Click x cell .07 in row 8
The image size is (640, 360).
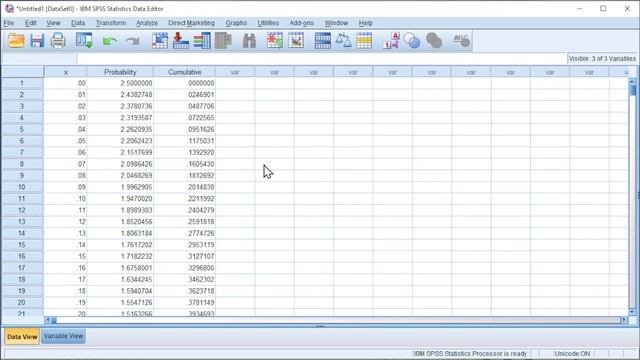(x=65, y=164)
